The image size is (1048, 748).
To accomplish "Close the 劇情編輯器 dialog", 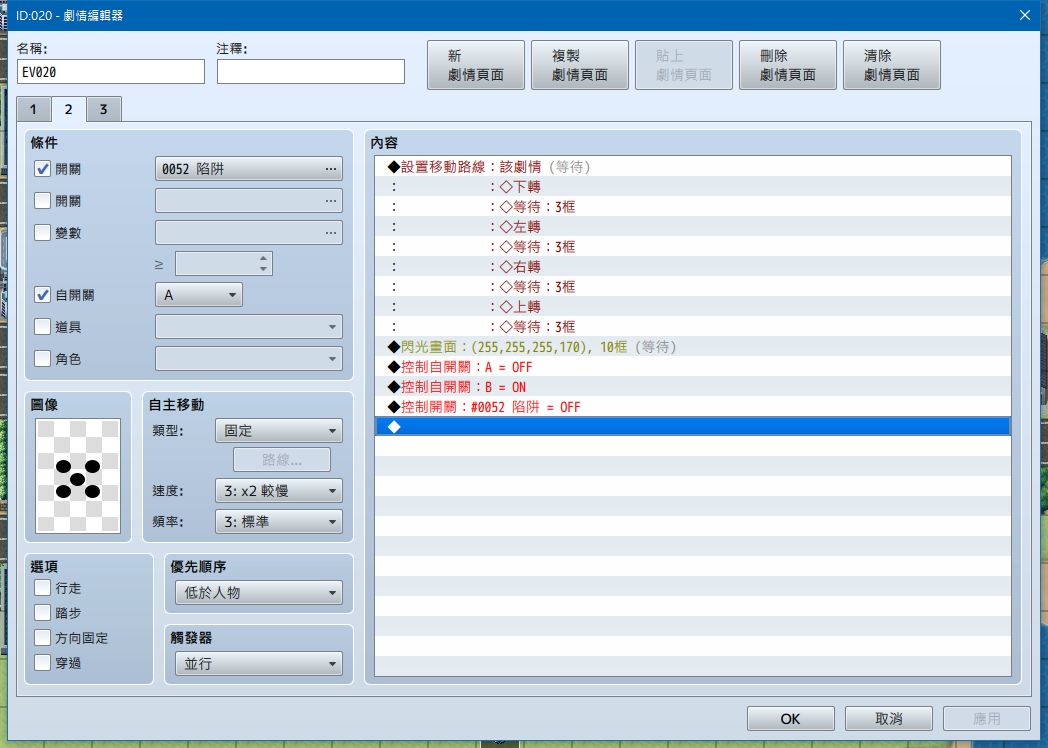I will point(1025,15).
